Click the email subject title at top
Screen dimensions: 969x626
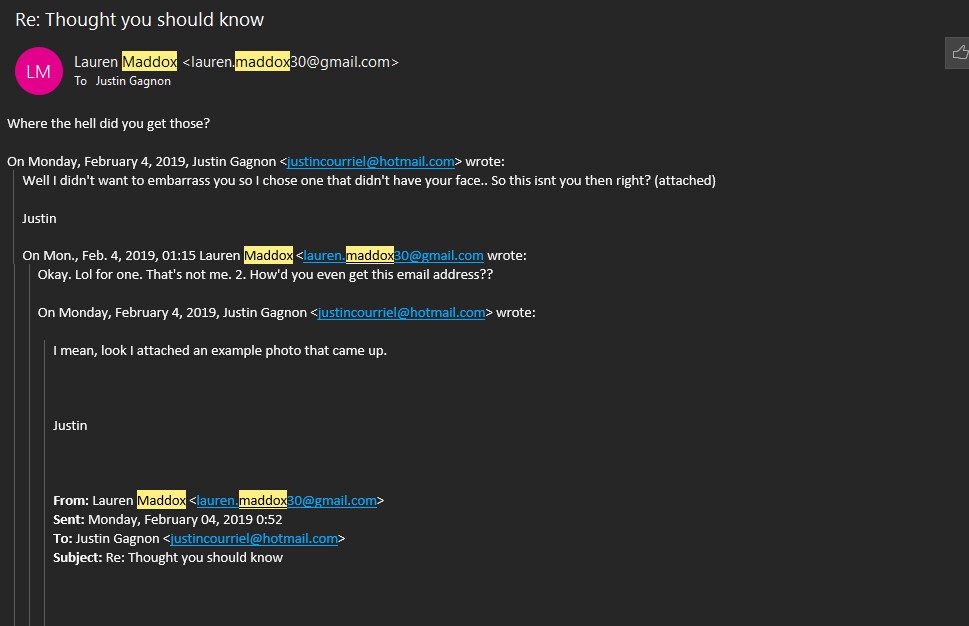coord(140,20)
